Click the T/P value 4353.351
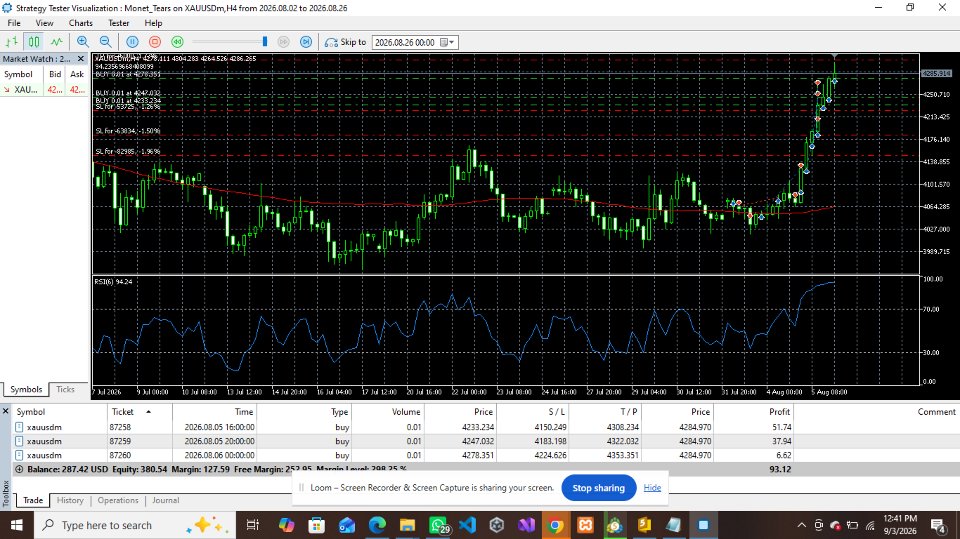This screenshot has width=960, height=539. coord(622,455)
